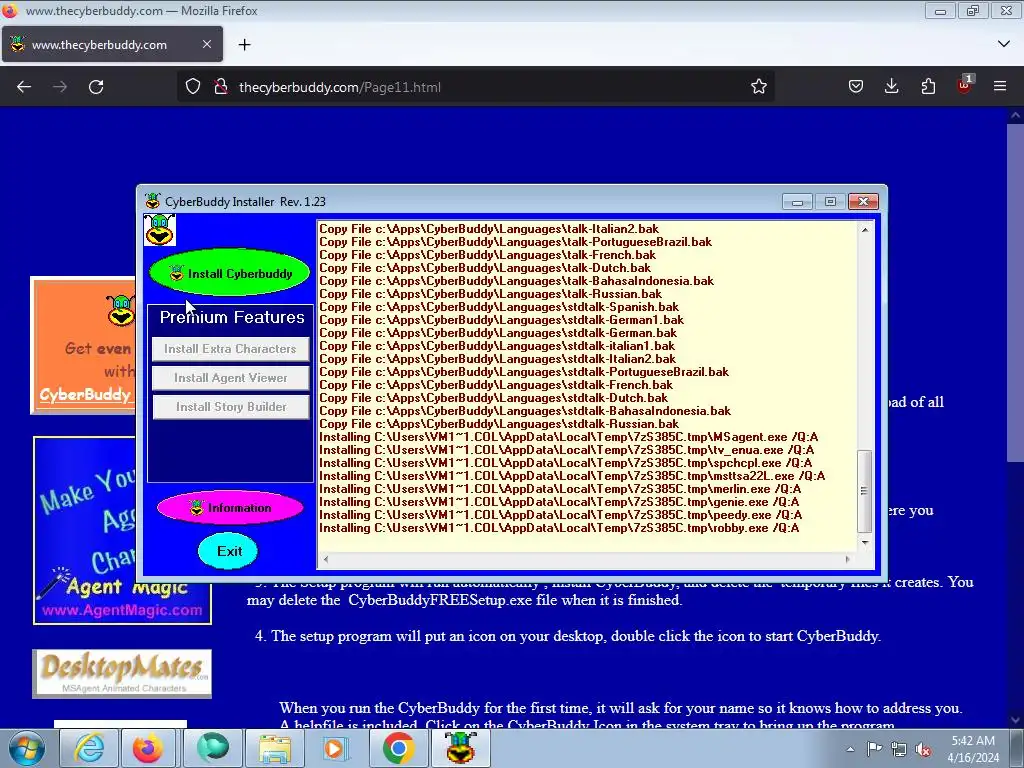Click the Install Agent Viewer button

(x=231, y=377)
